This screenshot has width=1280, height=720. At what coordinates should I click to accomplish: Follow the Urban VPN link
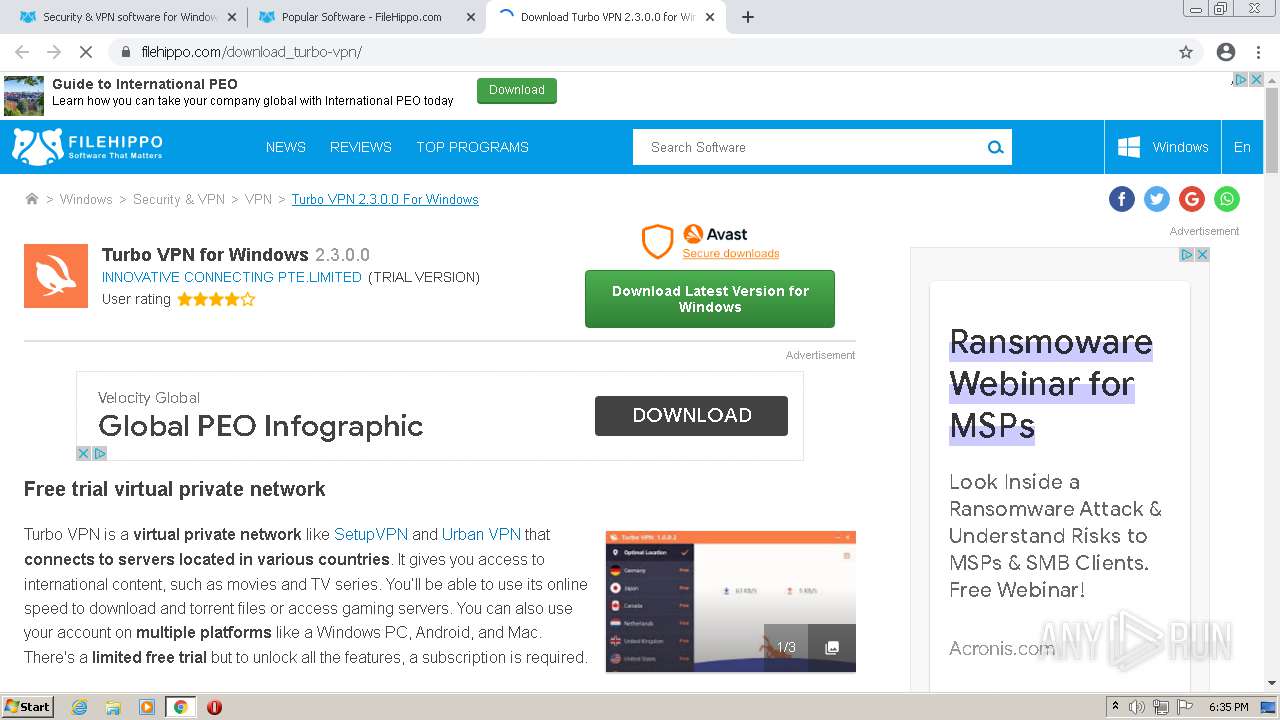pyautogui.click(x=481, y=534)
